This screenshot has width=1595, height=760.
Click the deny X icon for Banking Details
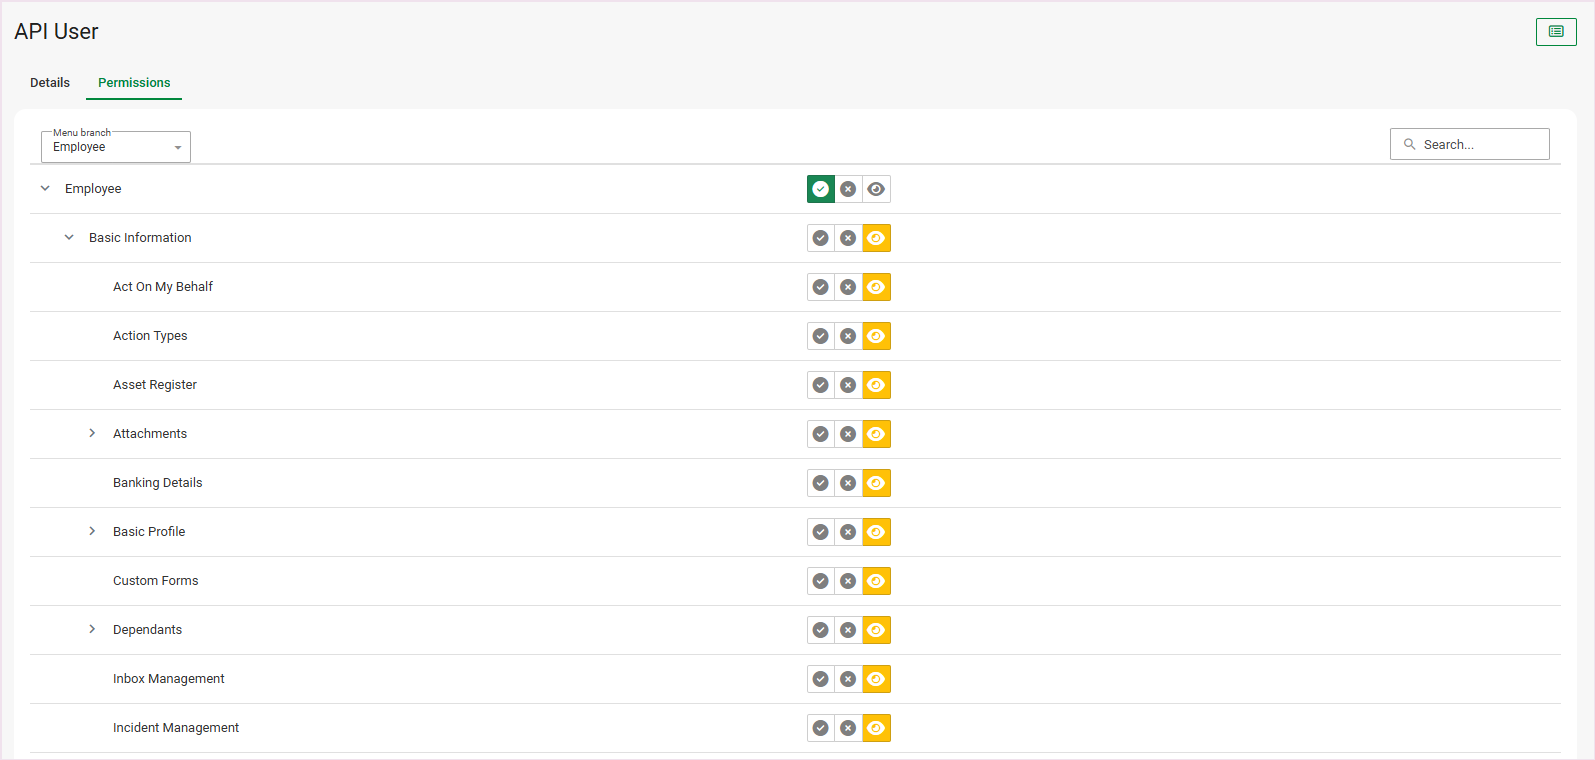(848, 483)
